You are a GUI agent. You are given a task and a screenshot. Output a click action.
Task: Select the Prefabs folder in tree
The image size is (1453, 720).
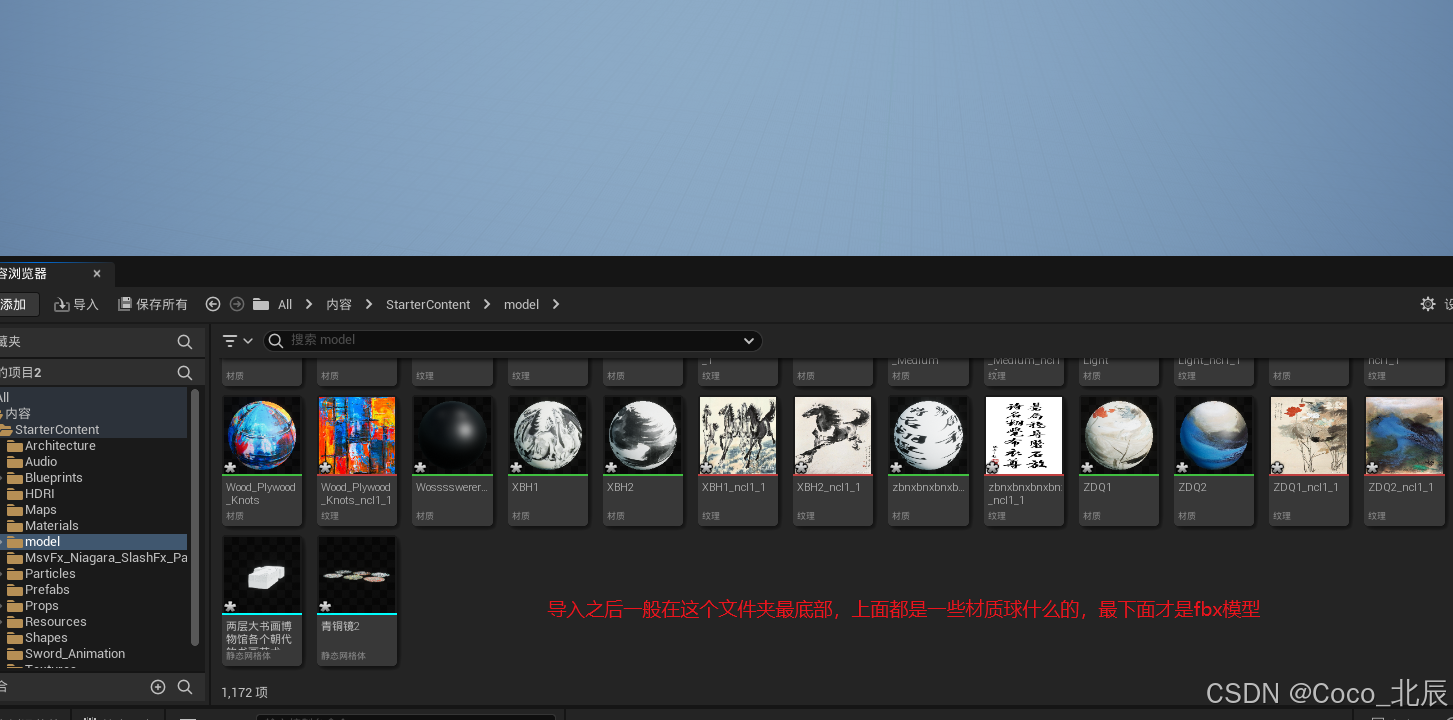(x=47, y=590)
